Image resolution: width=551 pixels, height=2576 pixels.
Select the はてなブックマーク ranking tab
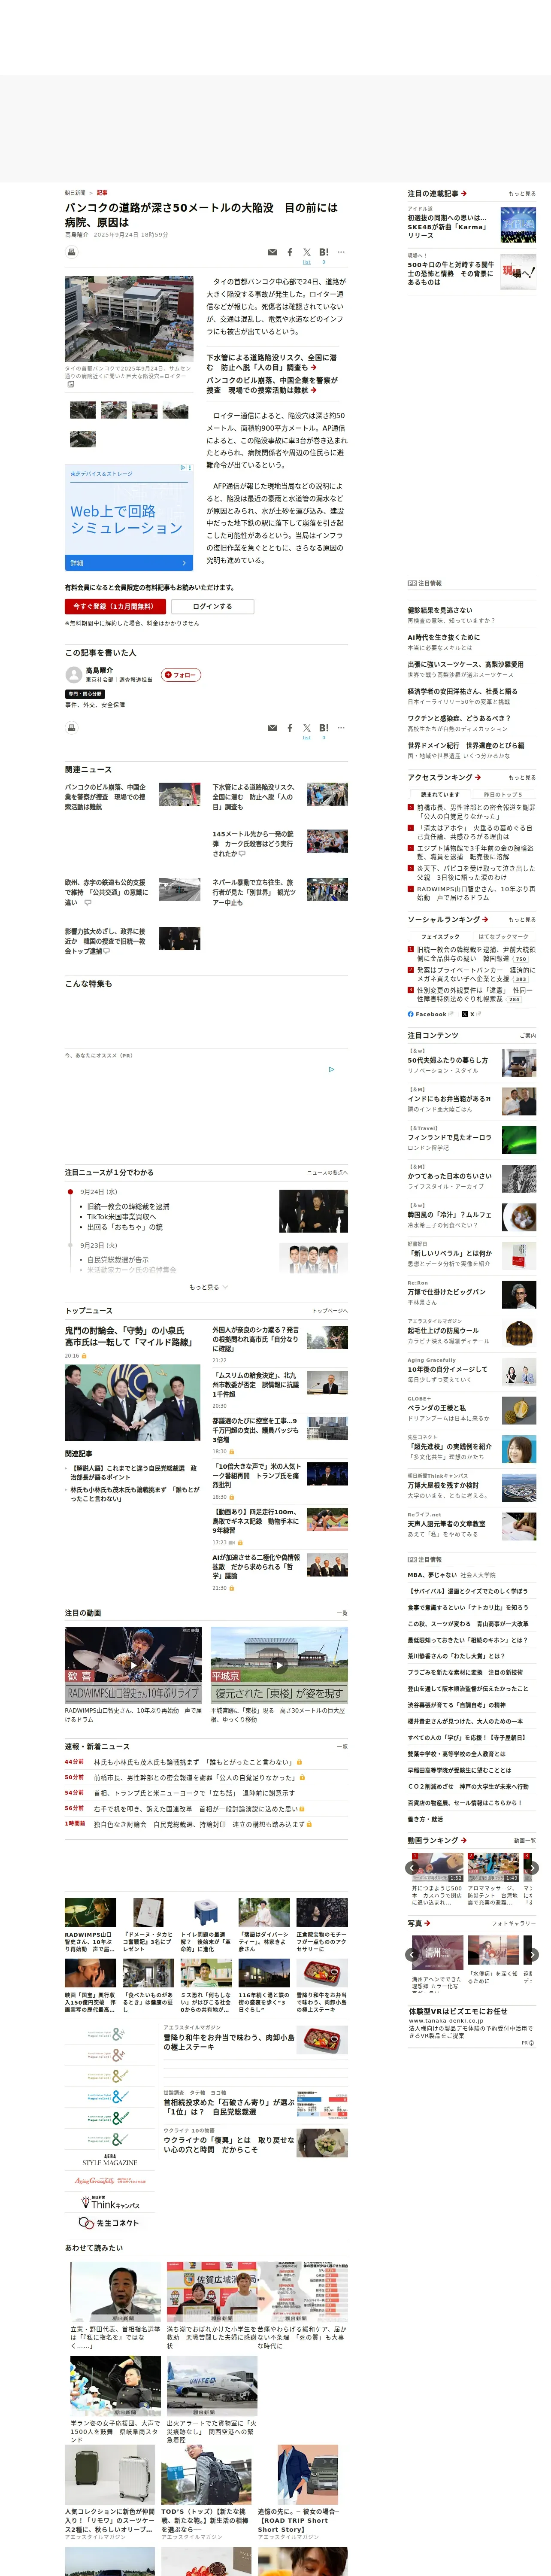(x=503, y=937)
